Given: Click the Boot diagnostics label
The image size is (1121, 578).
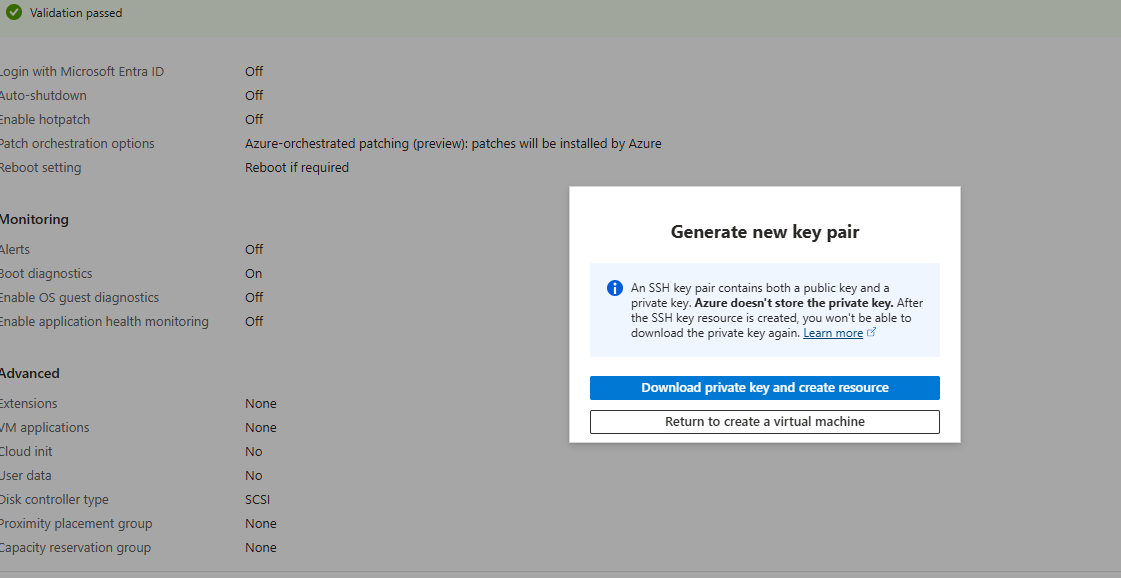Looking at the screenshot, I should pyautogui.click(x=46, y=273).
